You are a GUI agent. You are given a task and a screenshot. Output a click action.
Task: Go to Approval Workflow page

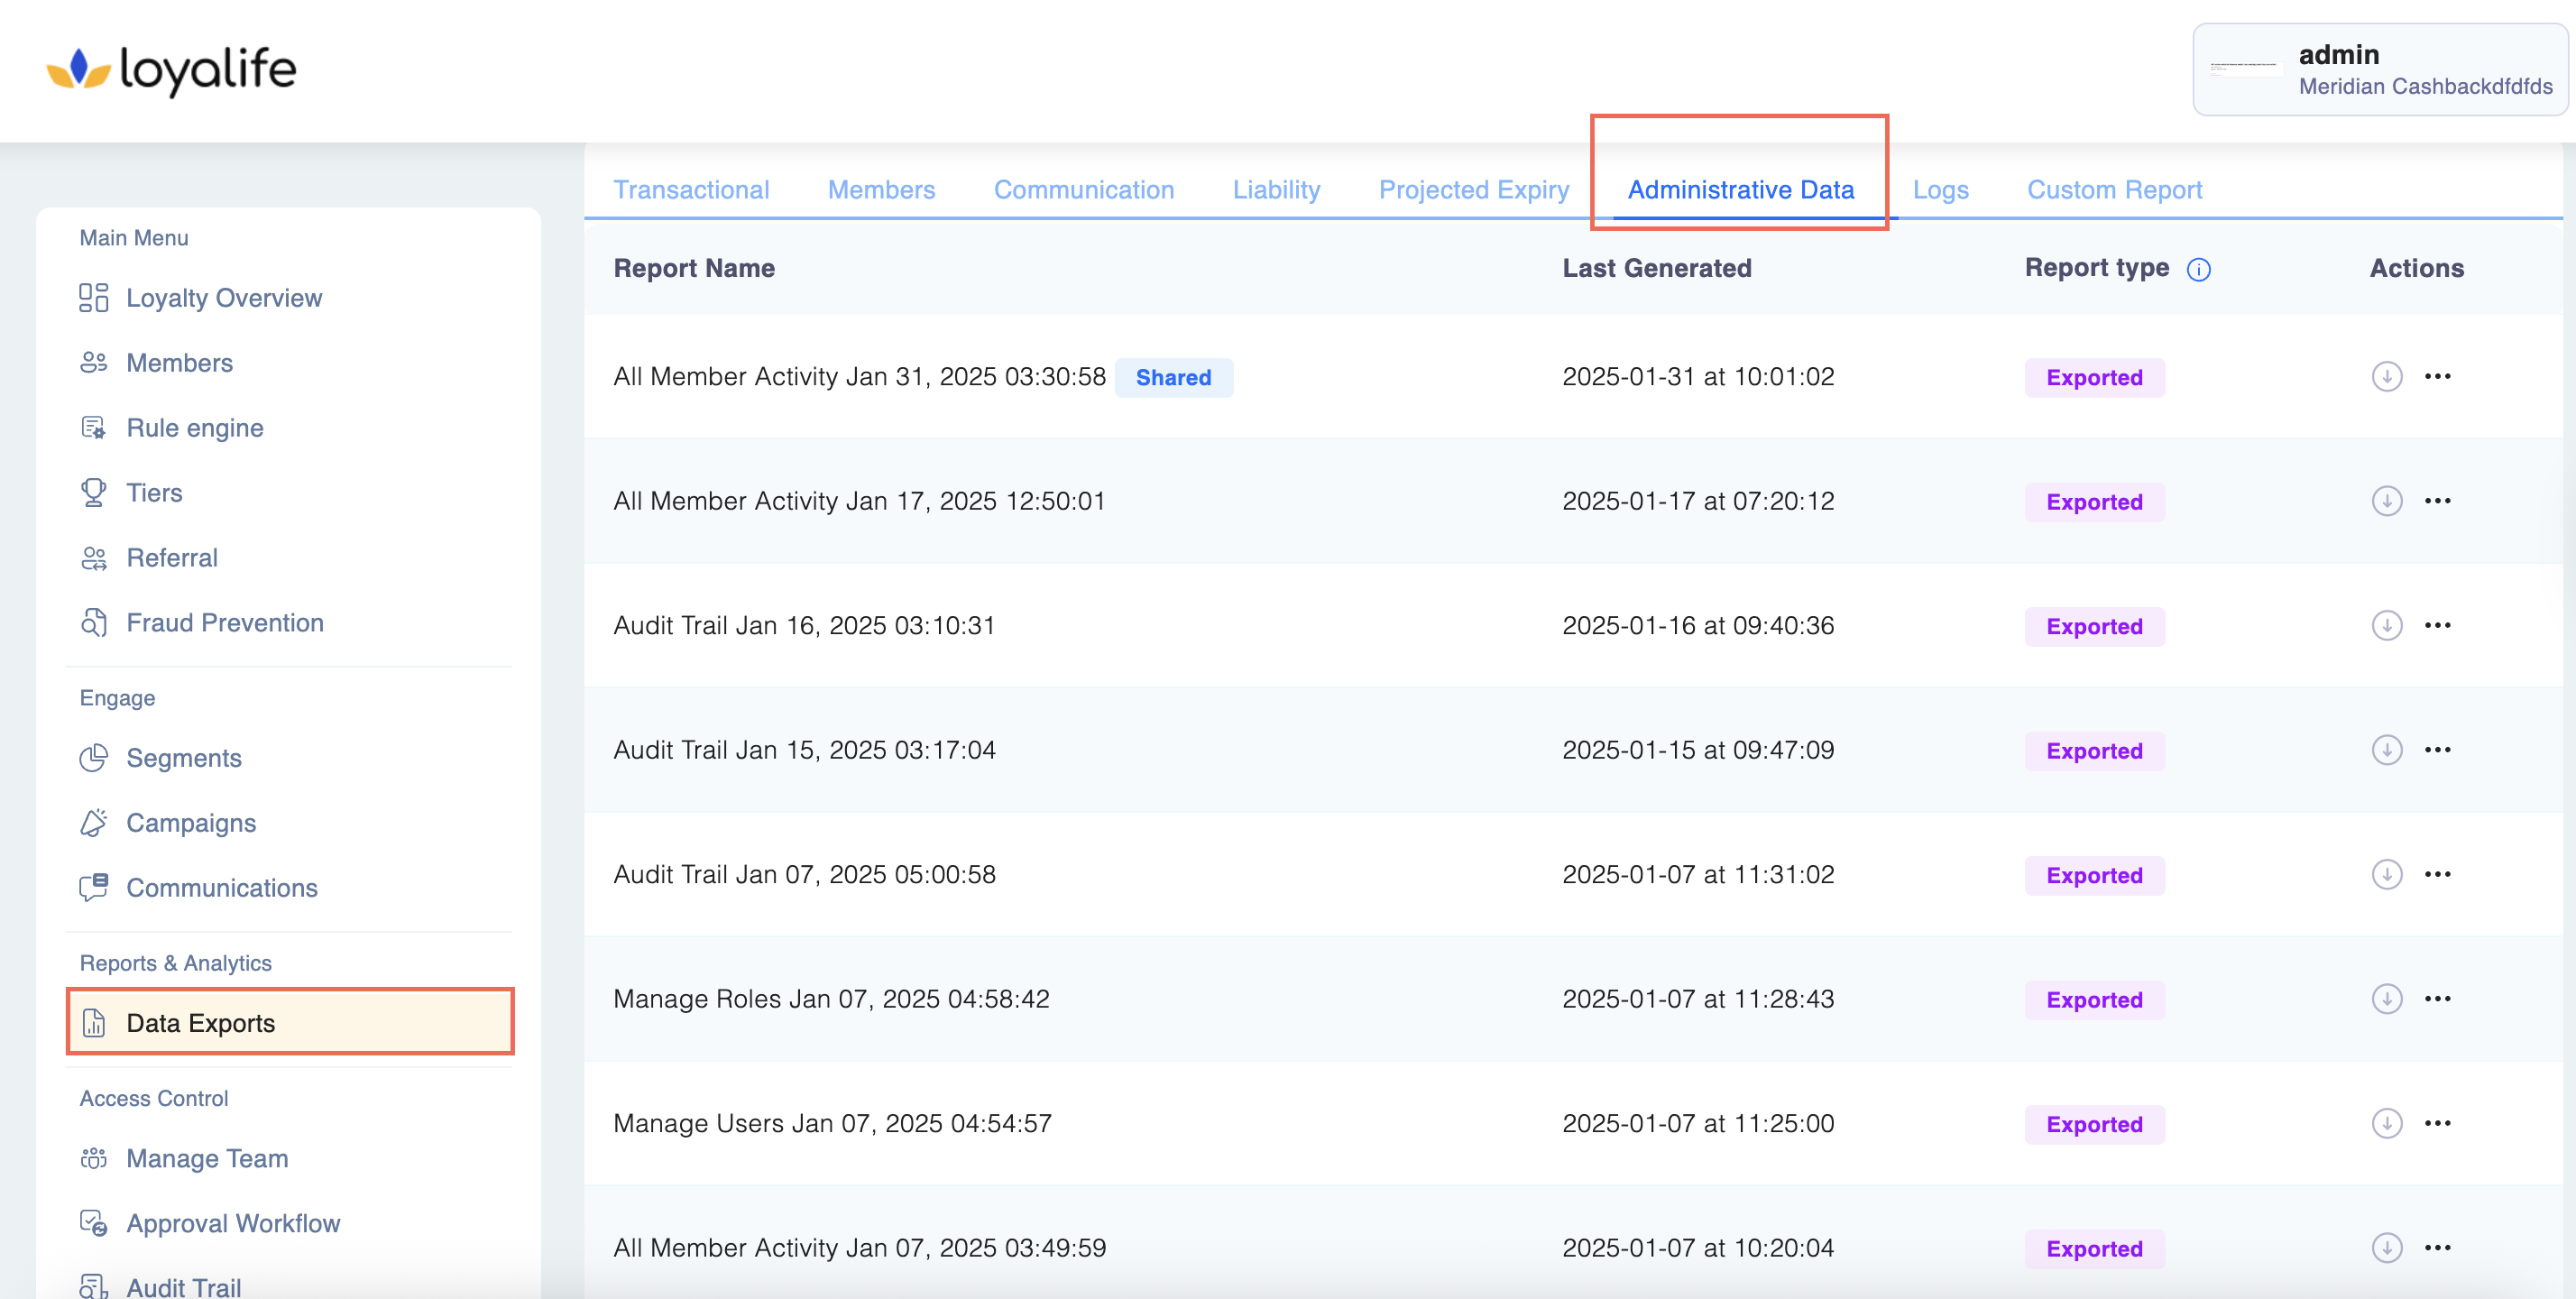(232, 1223)
